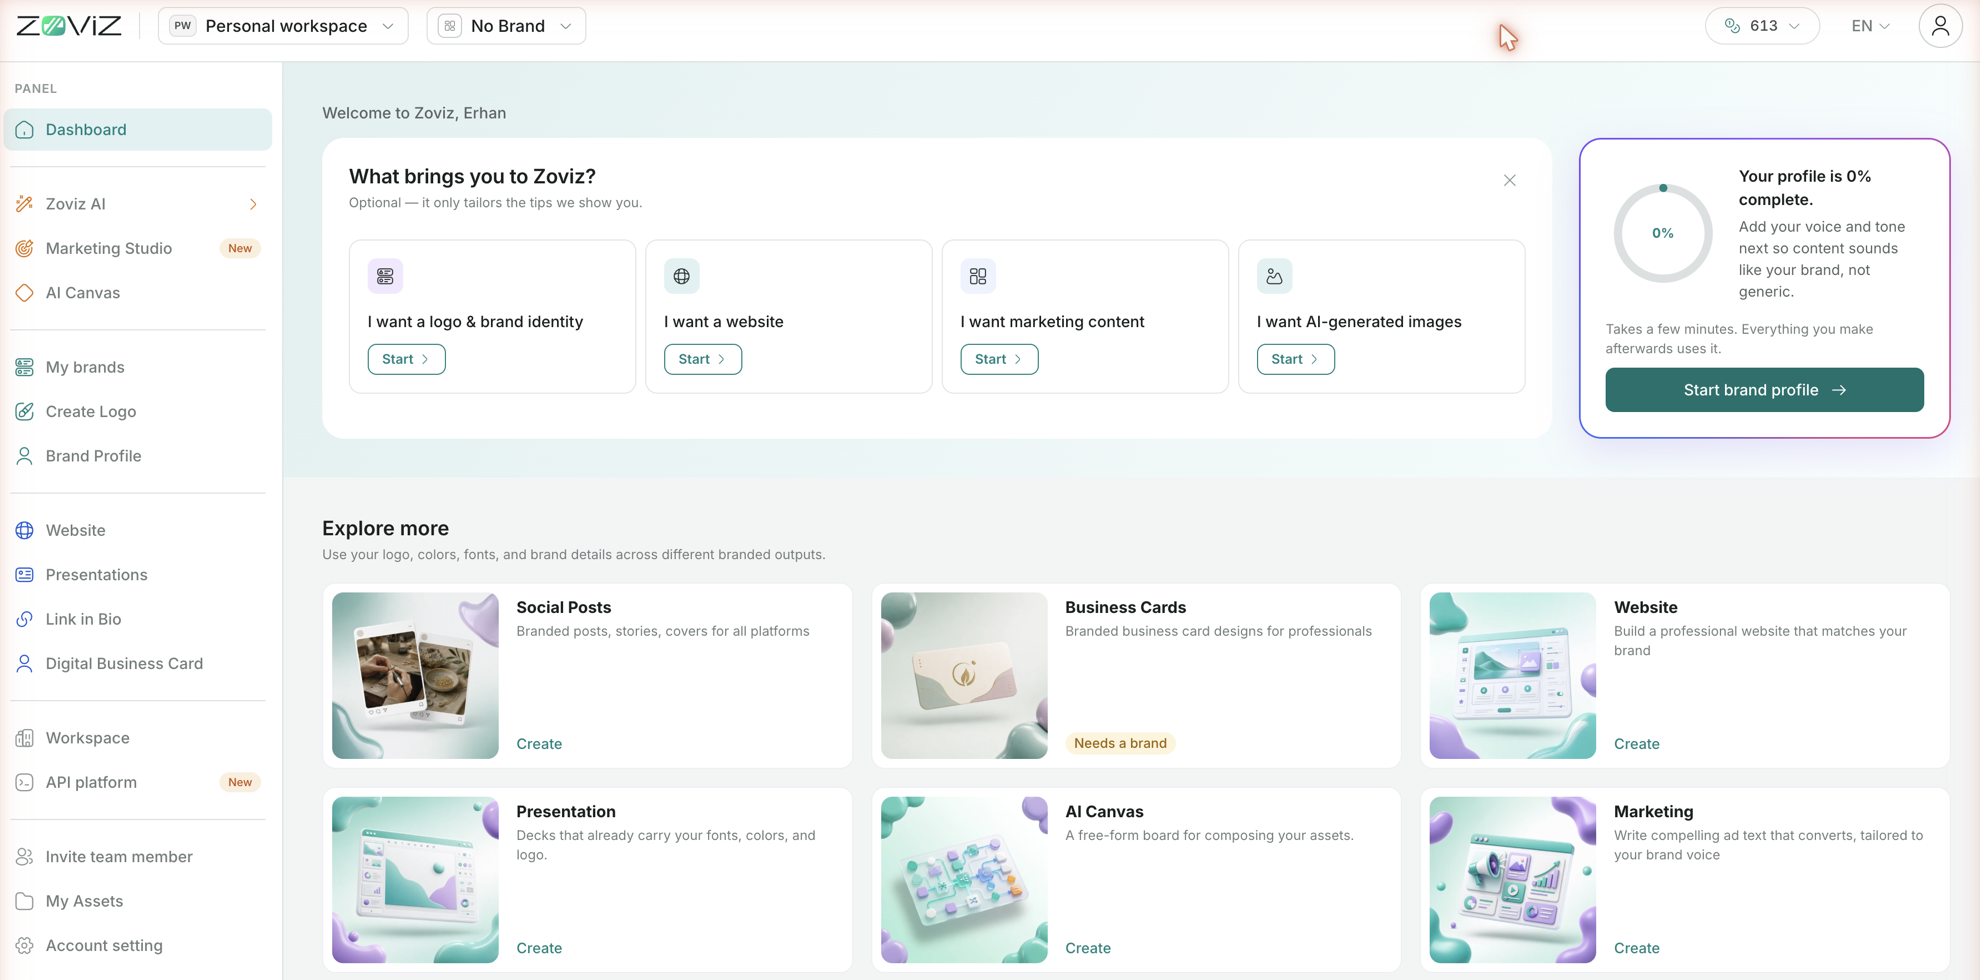Click the Needs a brand badge
This screenshot has height=980, width=1980.
pos(1120,743)
